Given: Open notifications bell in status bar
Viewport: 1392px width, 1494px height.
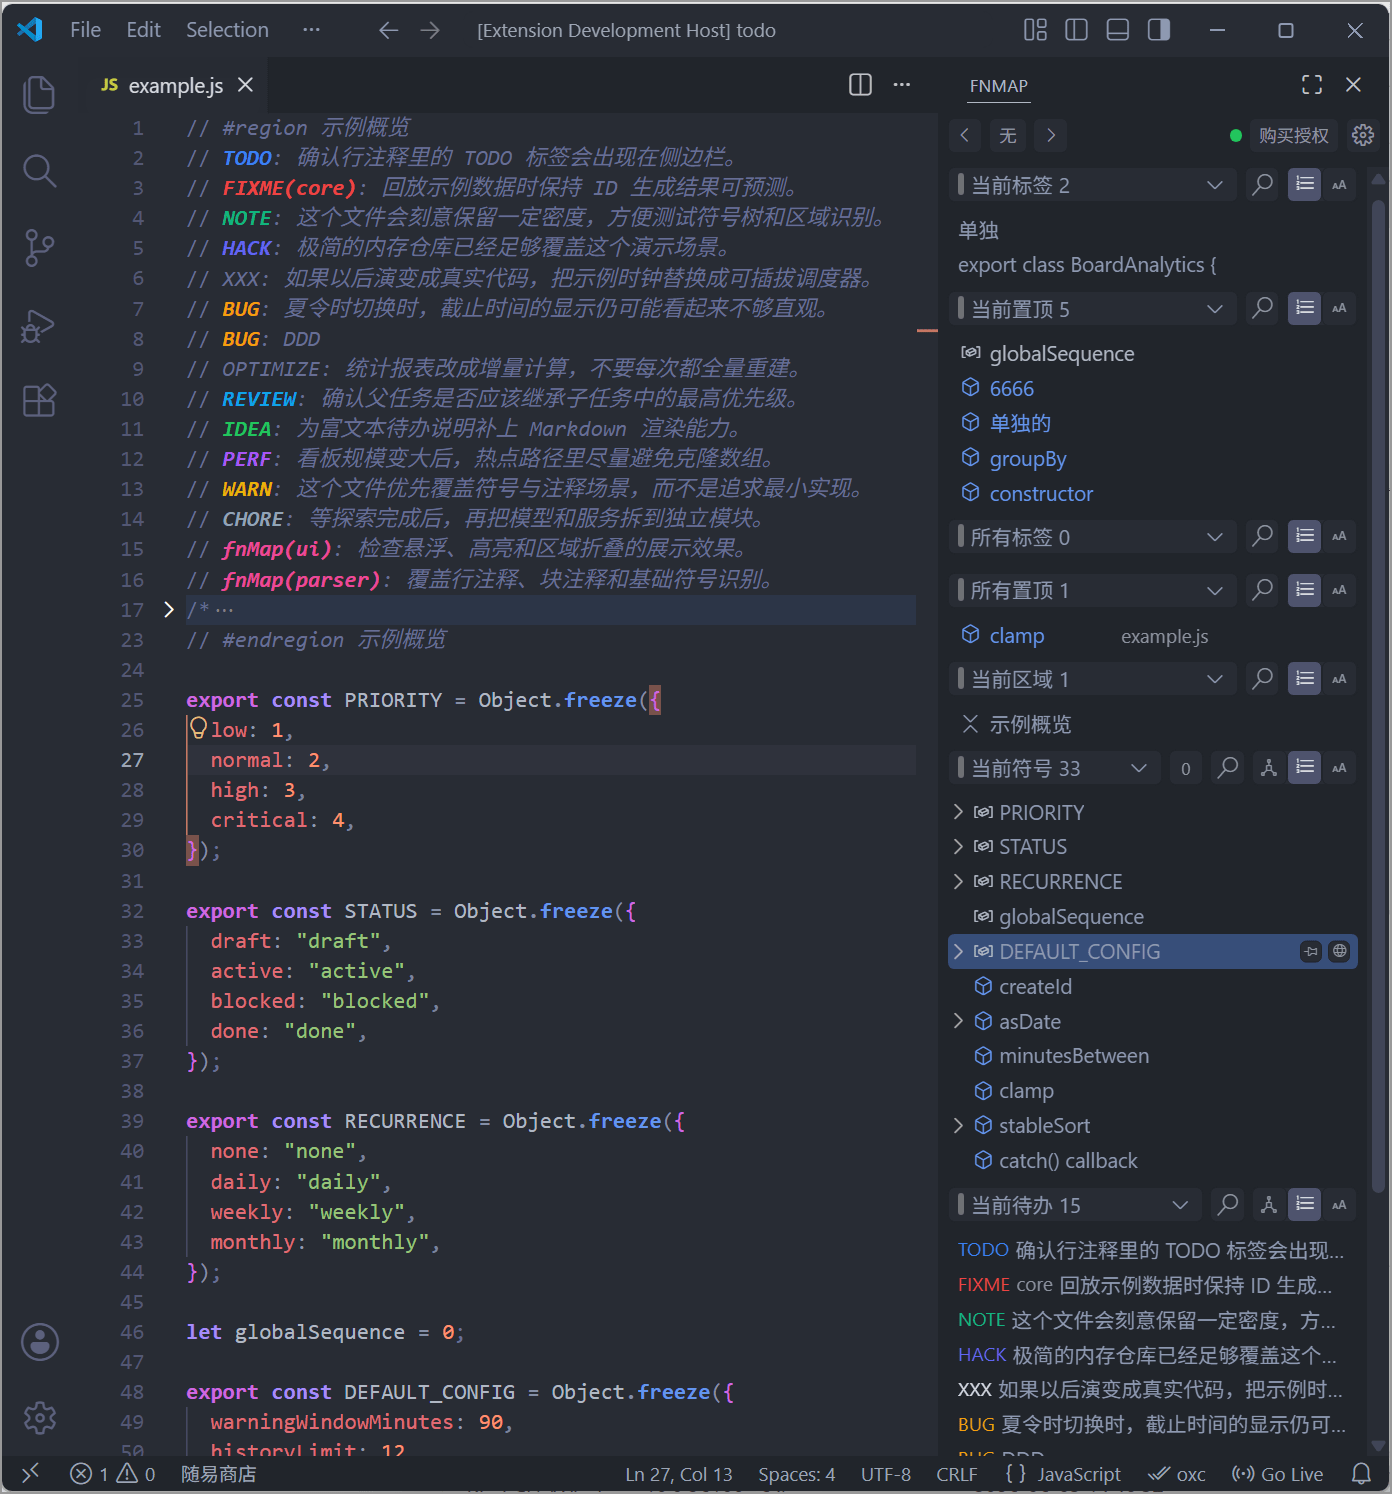Looking at the screenshot, I should (1361, 1473).
